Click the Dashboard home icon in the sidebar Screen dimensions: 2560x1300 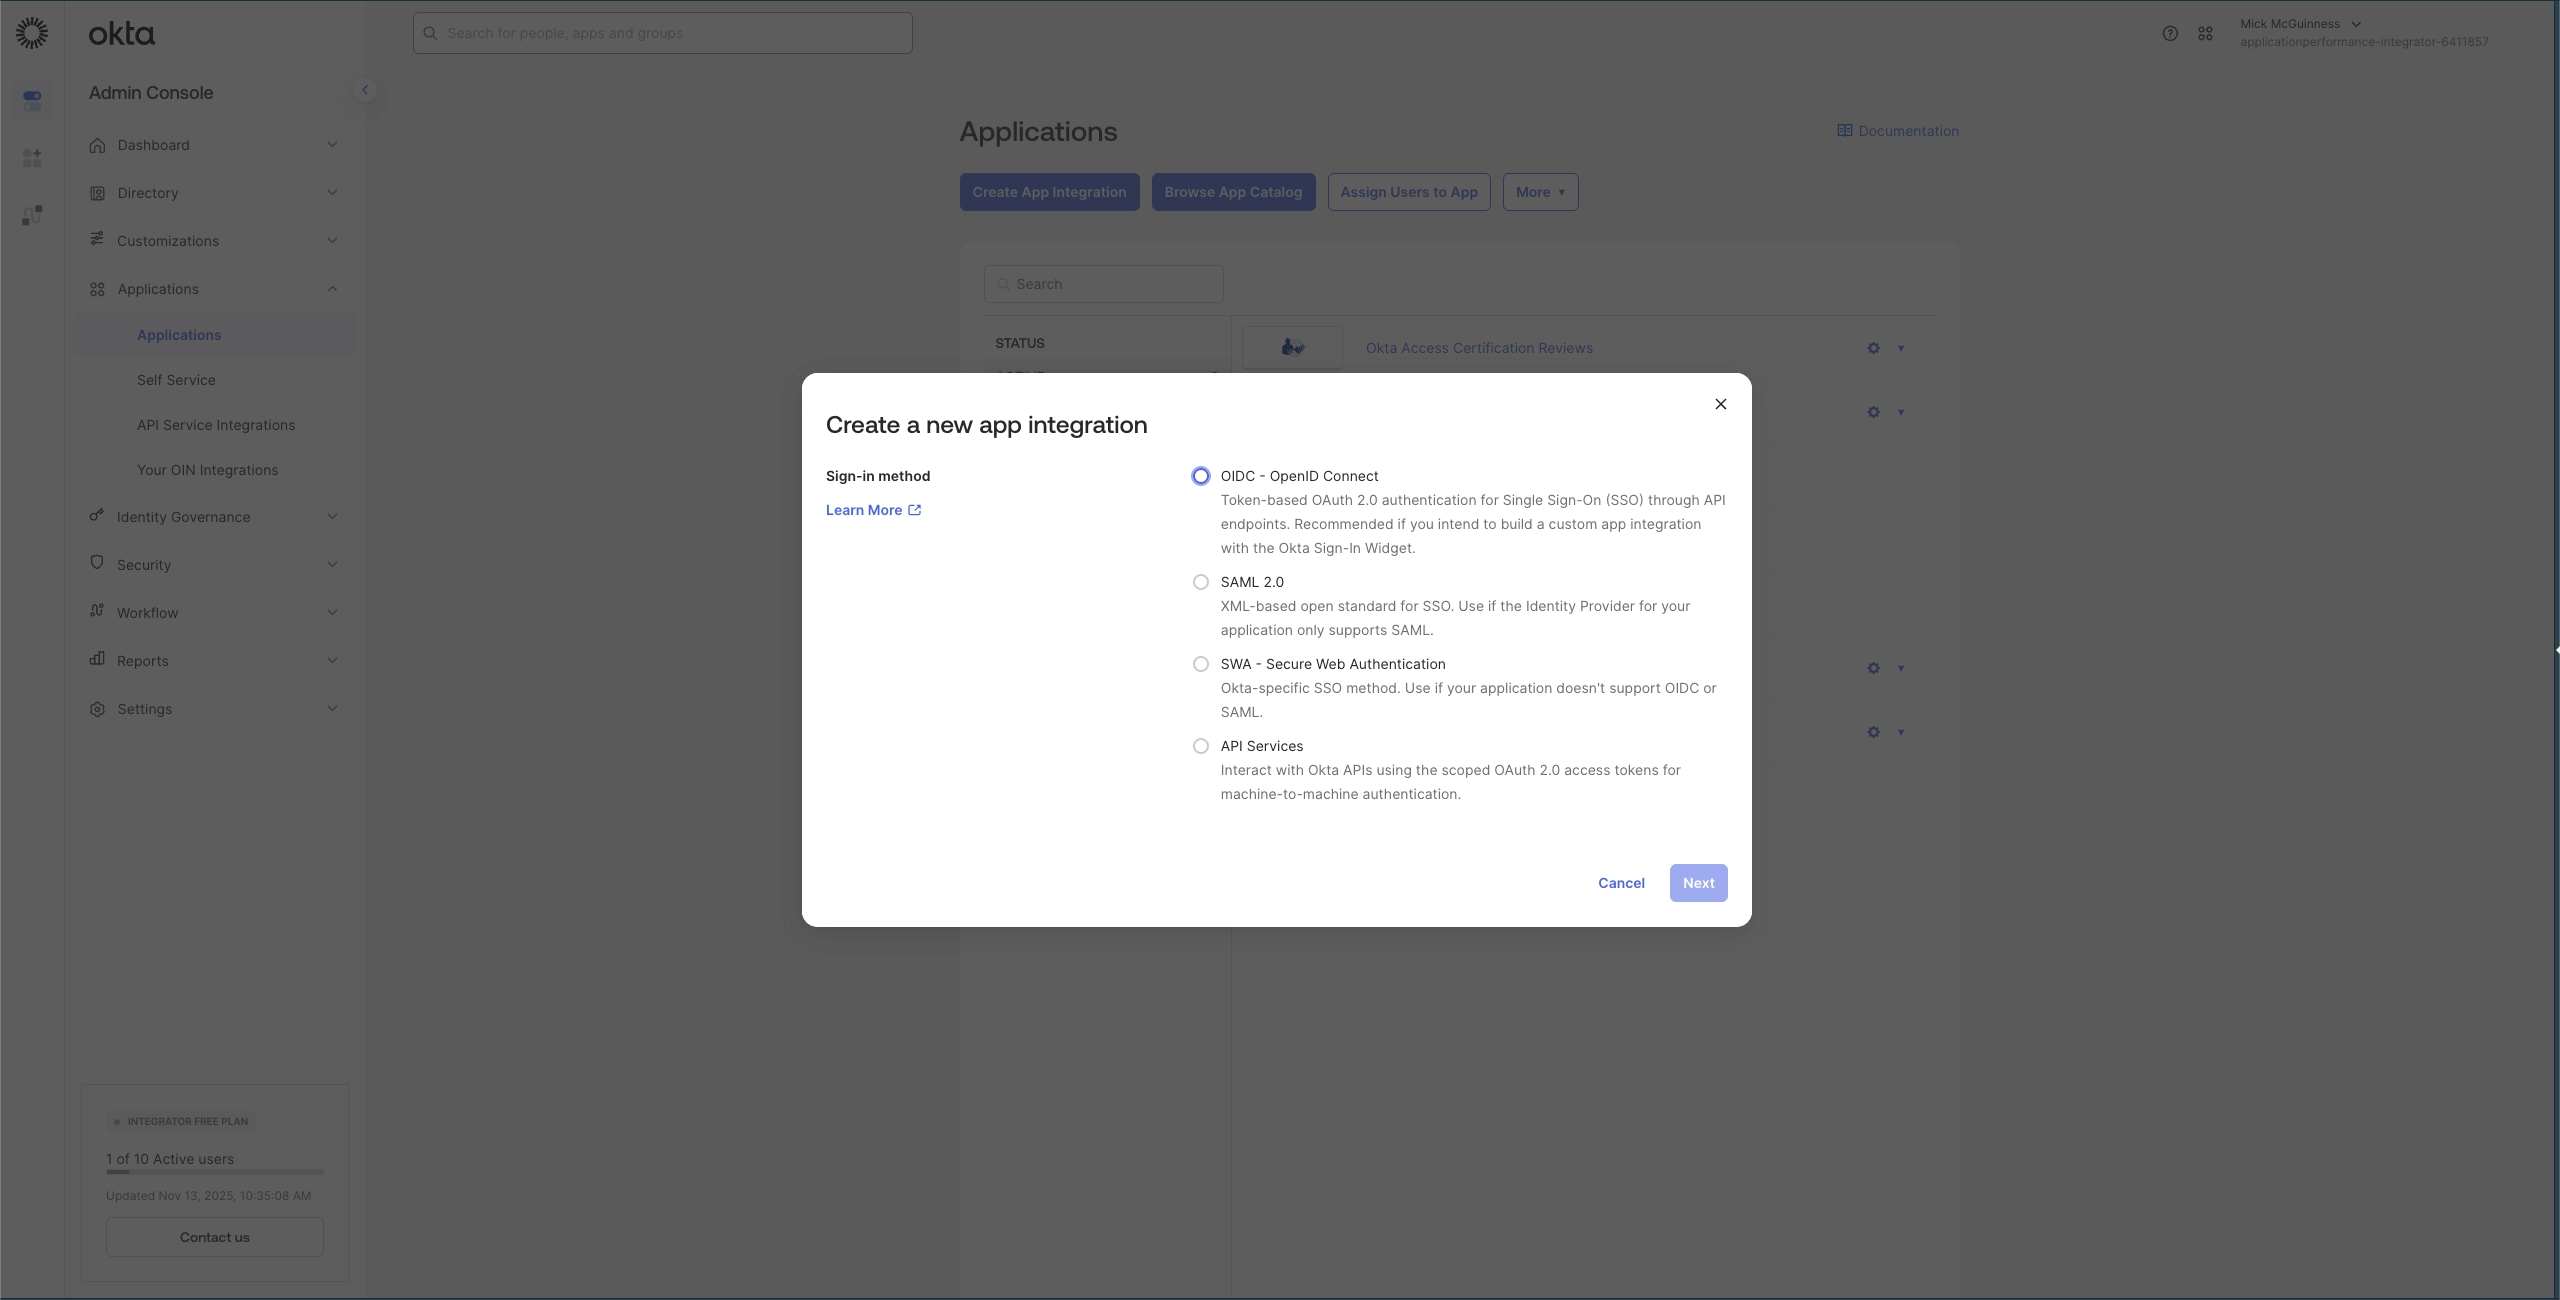(x=97, y=144)
